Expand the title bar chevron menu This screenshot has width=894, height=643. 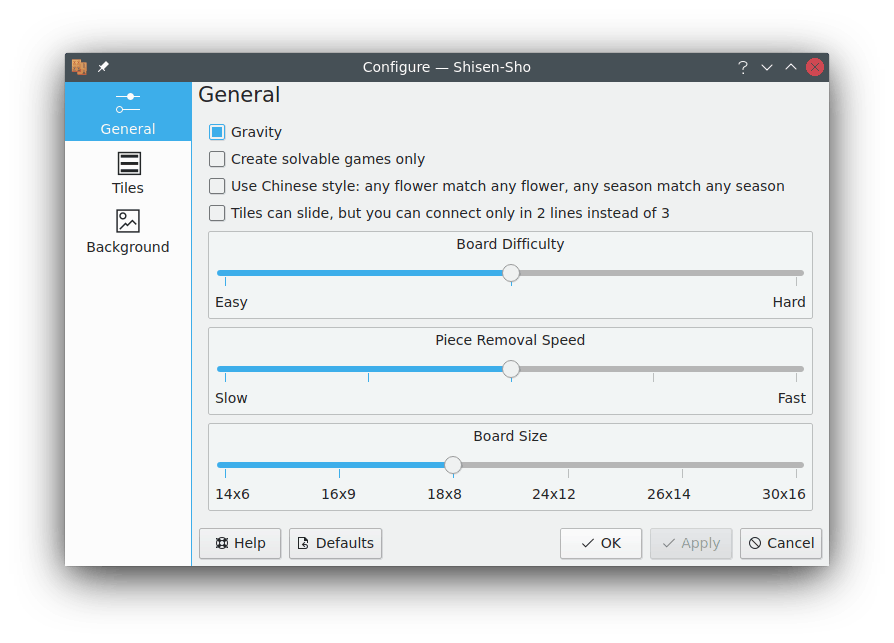(766, 67)
